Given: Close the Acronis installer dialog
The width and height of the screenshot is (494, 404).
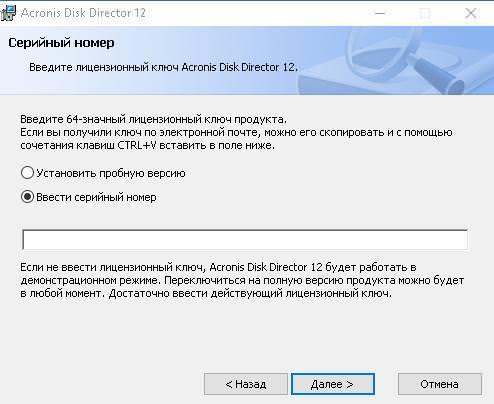Looking at the screenshot, I should coord(471,13).
